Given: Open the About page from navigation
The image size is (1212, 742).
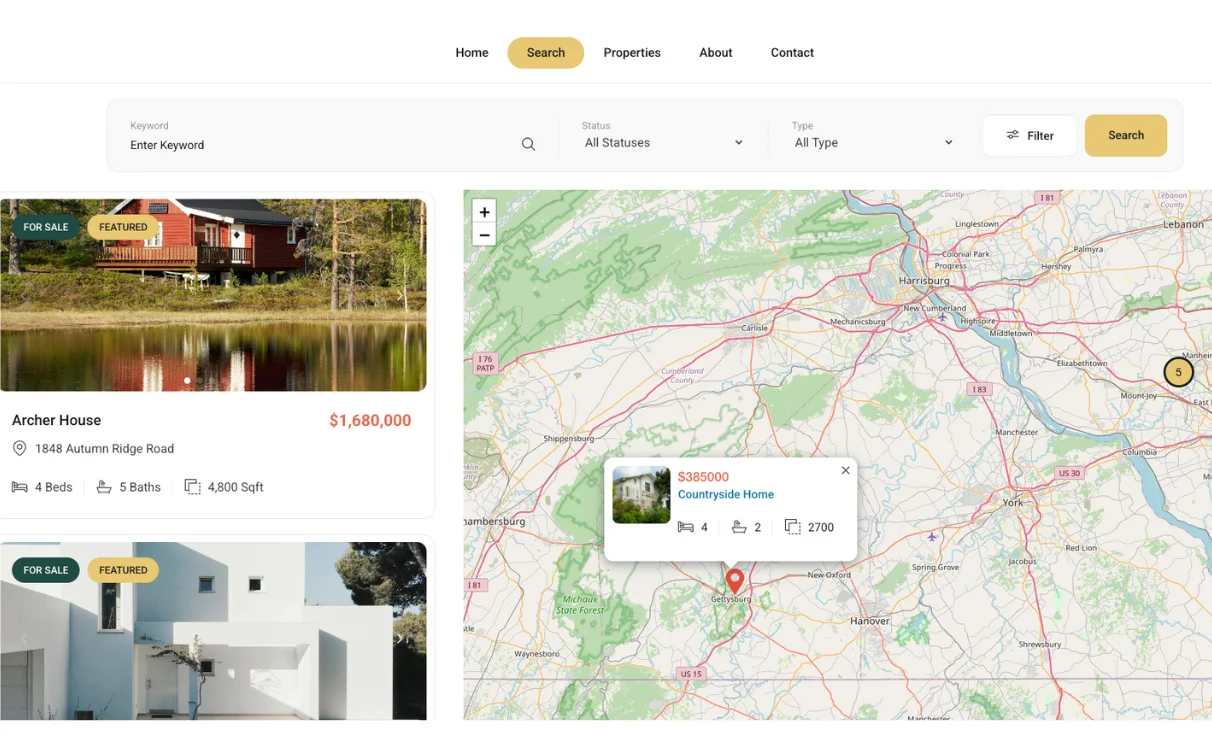Looking at the screenshot, I should pos(715,53).
